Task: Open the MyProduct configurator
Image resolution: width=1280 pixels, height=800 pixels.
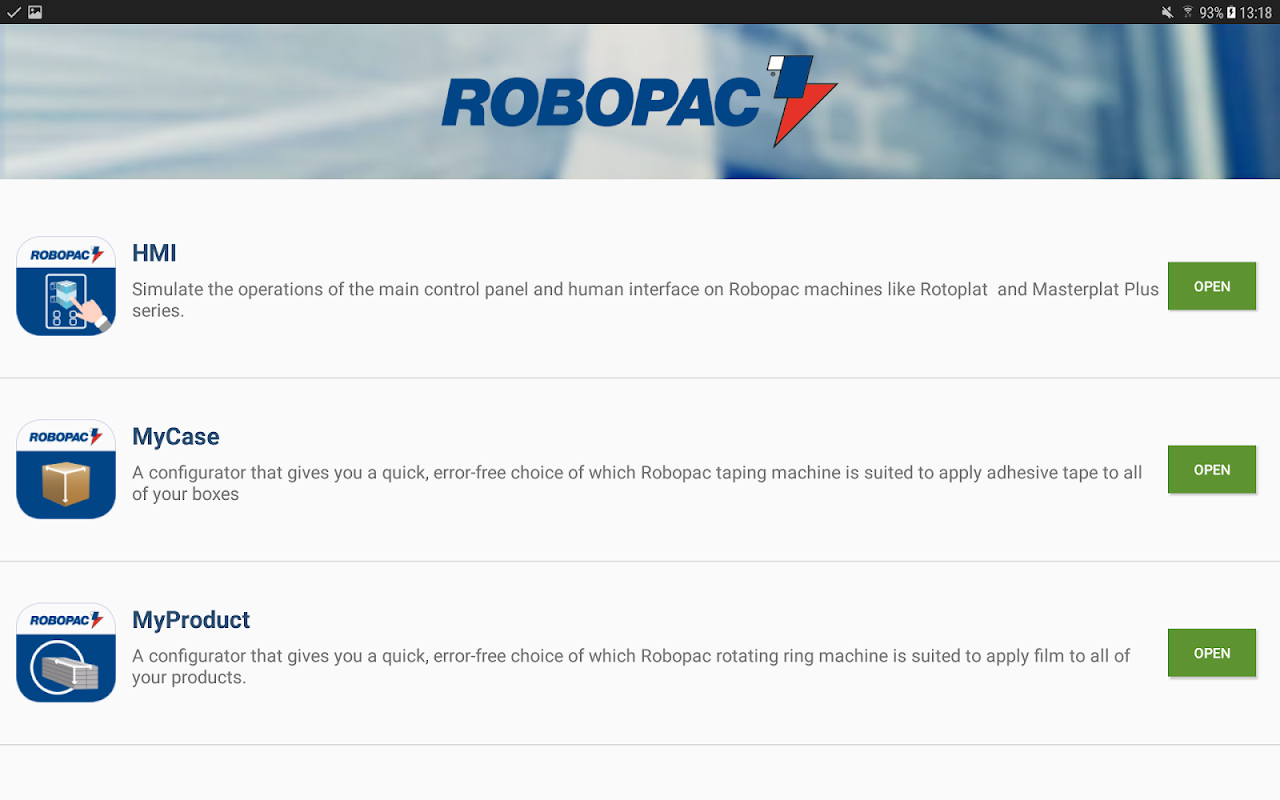Action: (1212, 652)
